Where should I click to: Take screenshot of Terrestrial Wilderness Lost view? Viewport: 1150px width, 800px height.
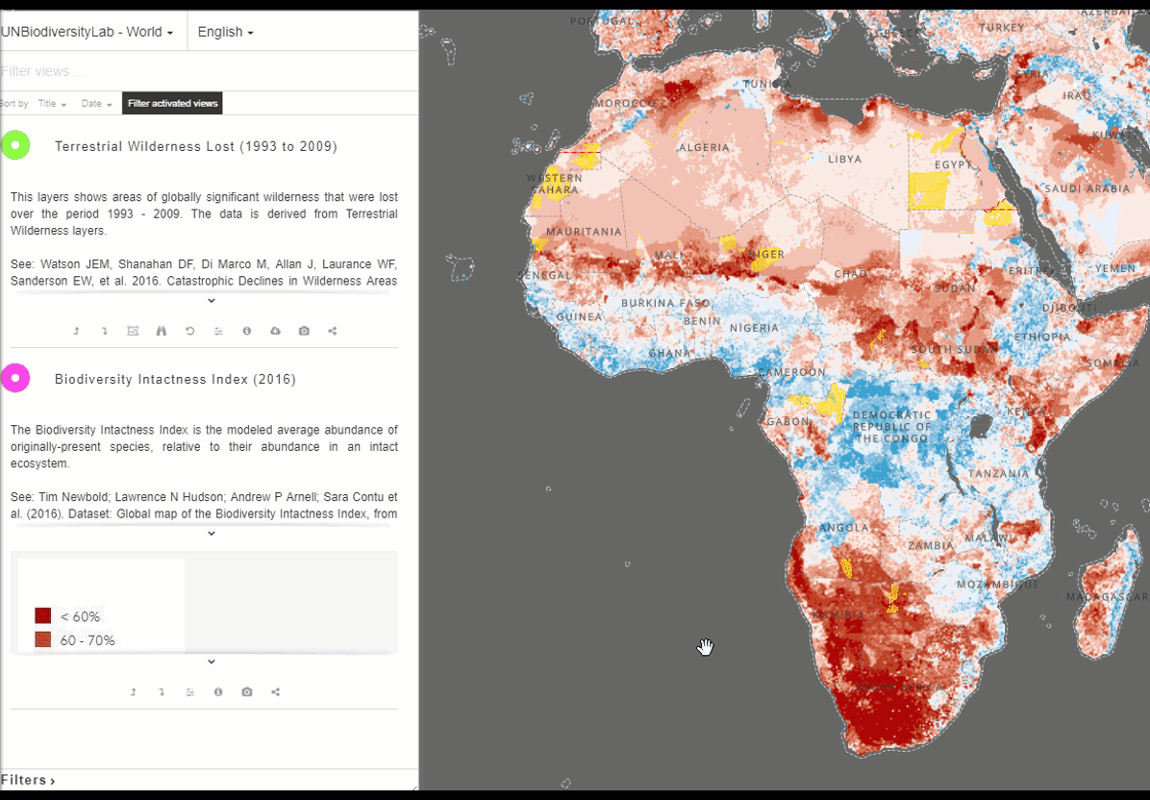pos(304,331)
